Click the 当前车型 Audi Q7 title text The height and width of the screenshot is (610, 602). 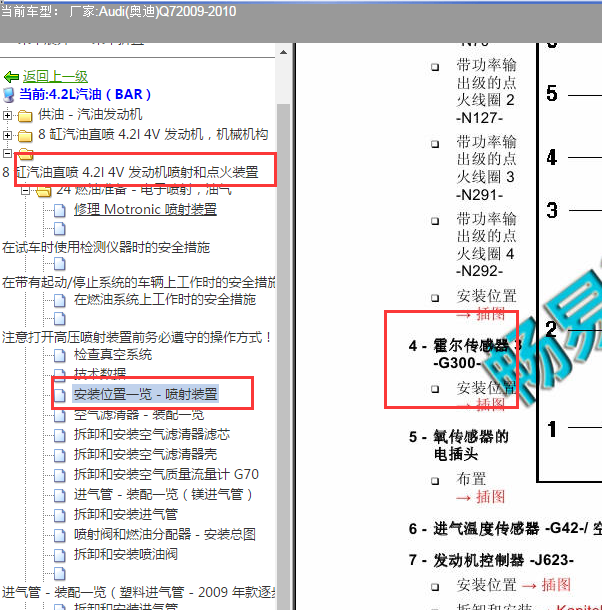pyautogui.click(x=118, y=11)
